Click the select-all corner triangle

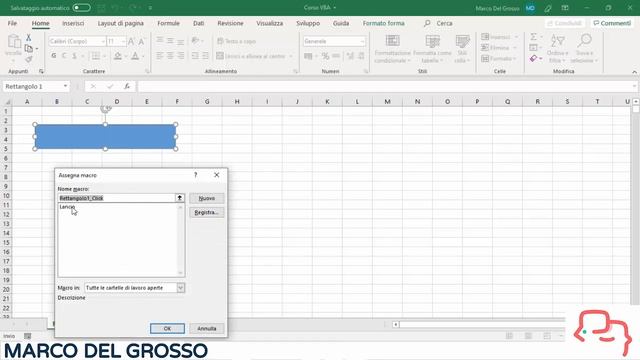(x=7, y=102)
